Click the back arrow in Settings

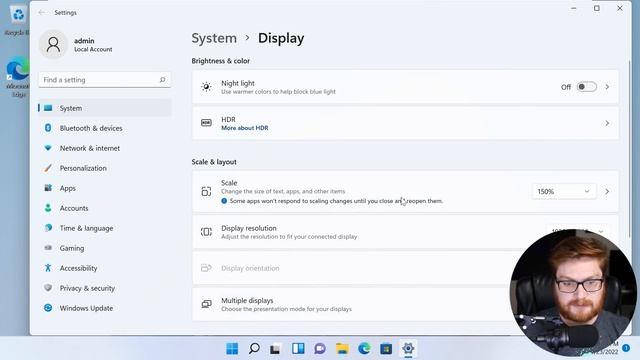point(41,13)
